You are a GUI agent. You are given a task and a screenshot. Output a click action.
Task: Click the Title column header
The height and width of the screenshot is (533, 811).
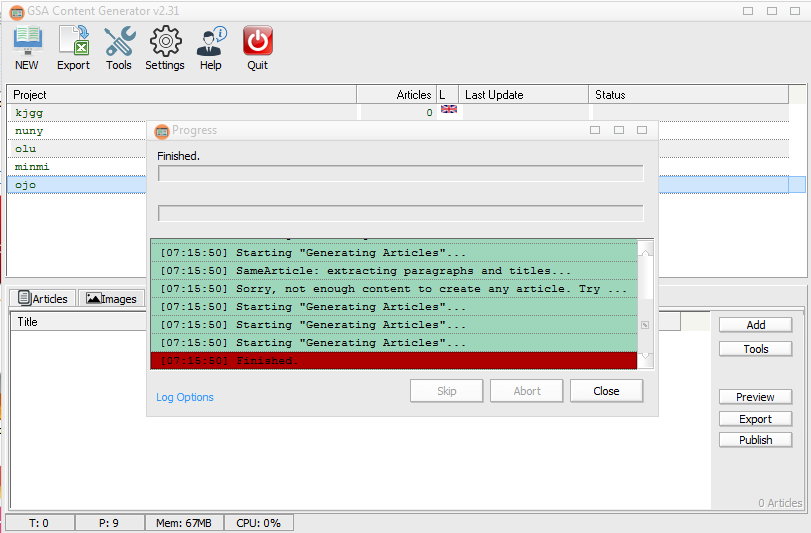[x=79, y=322]
